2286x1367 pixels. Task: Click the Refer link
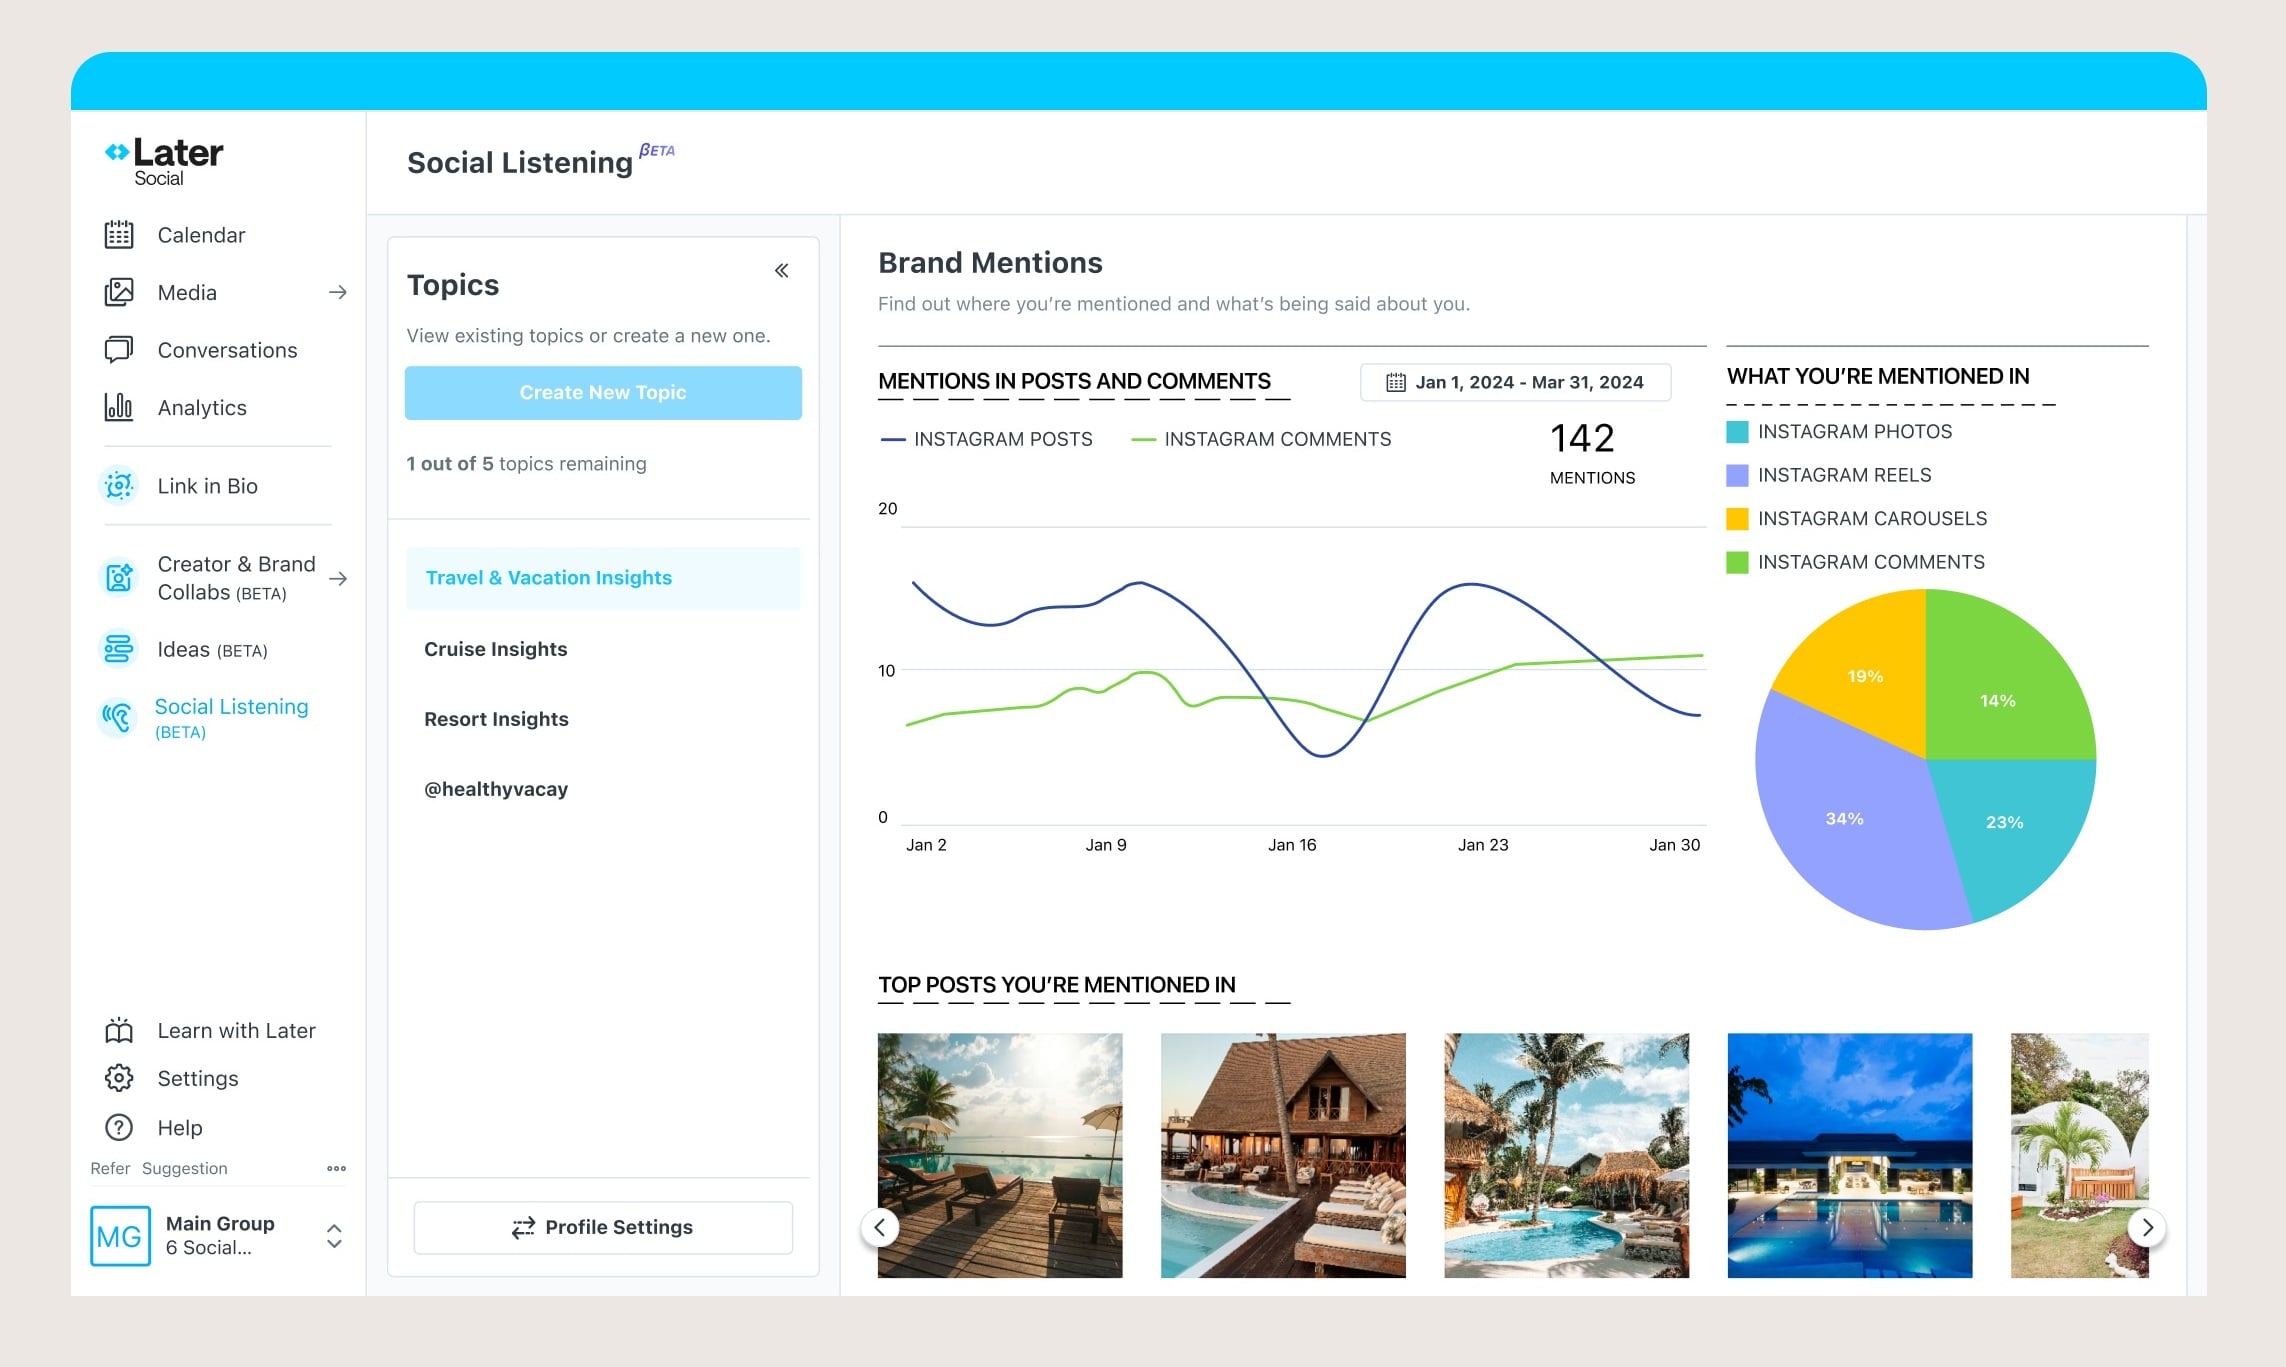pyautogui.click(x=110, y=1168)
